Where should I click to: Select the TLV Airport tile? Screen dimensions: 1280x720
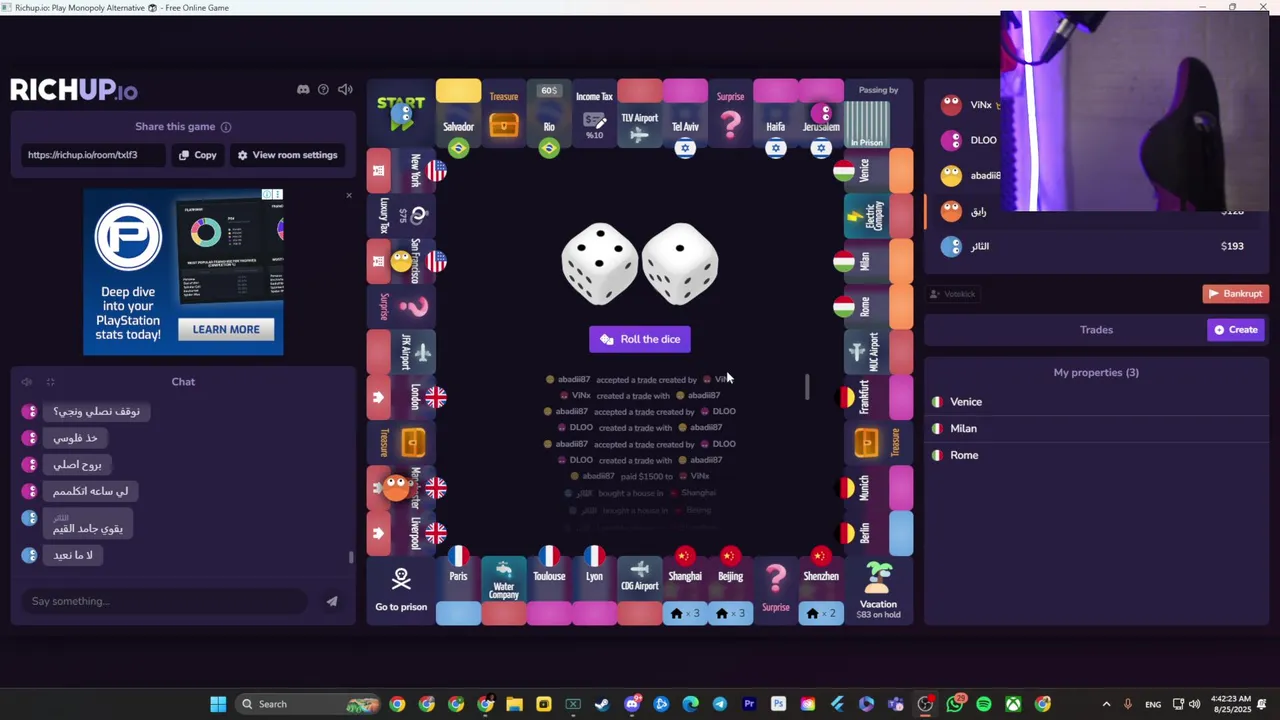pos(640,114)
